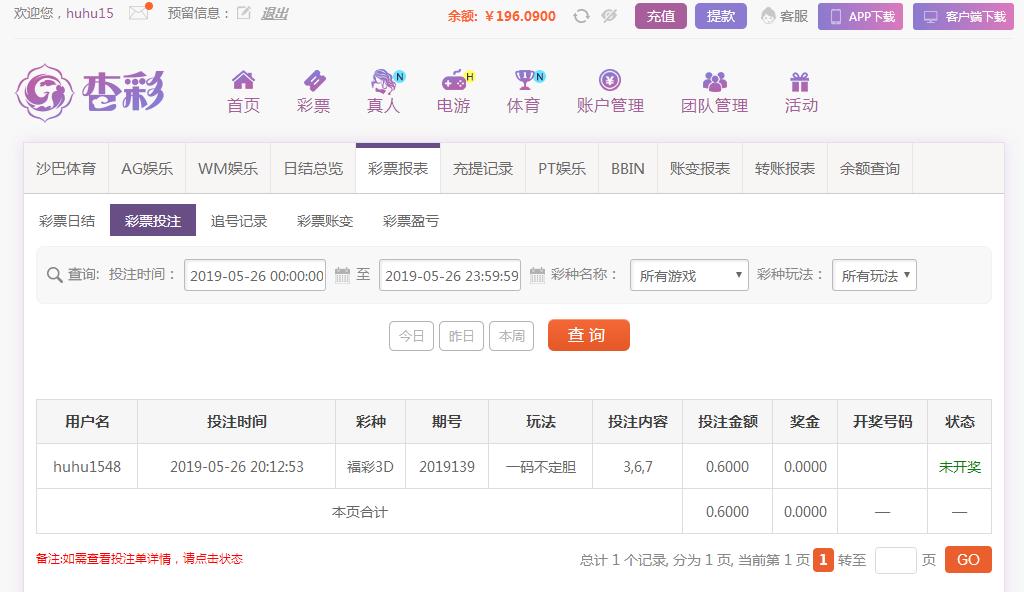Focus the page number jump input
This screenshot has height=592, width=1024.
coord(895,561)
